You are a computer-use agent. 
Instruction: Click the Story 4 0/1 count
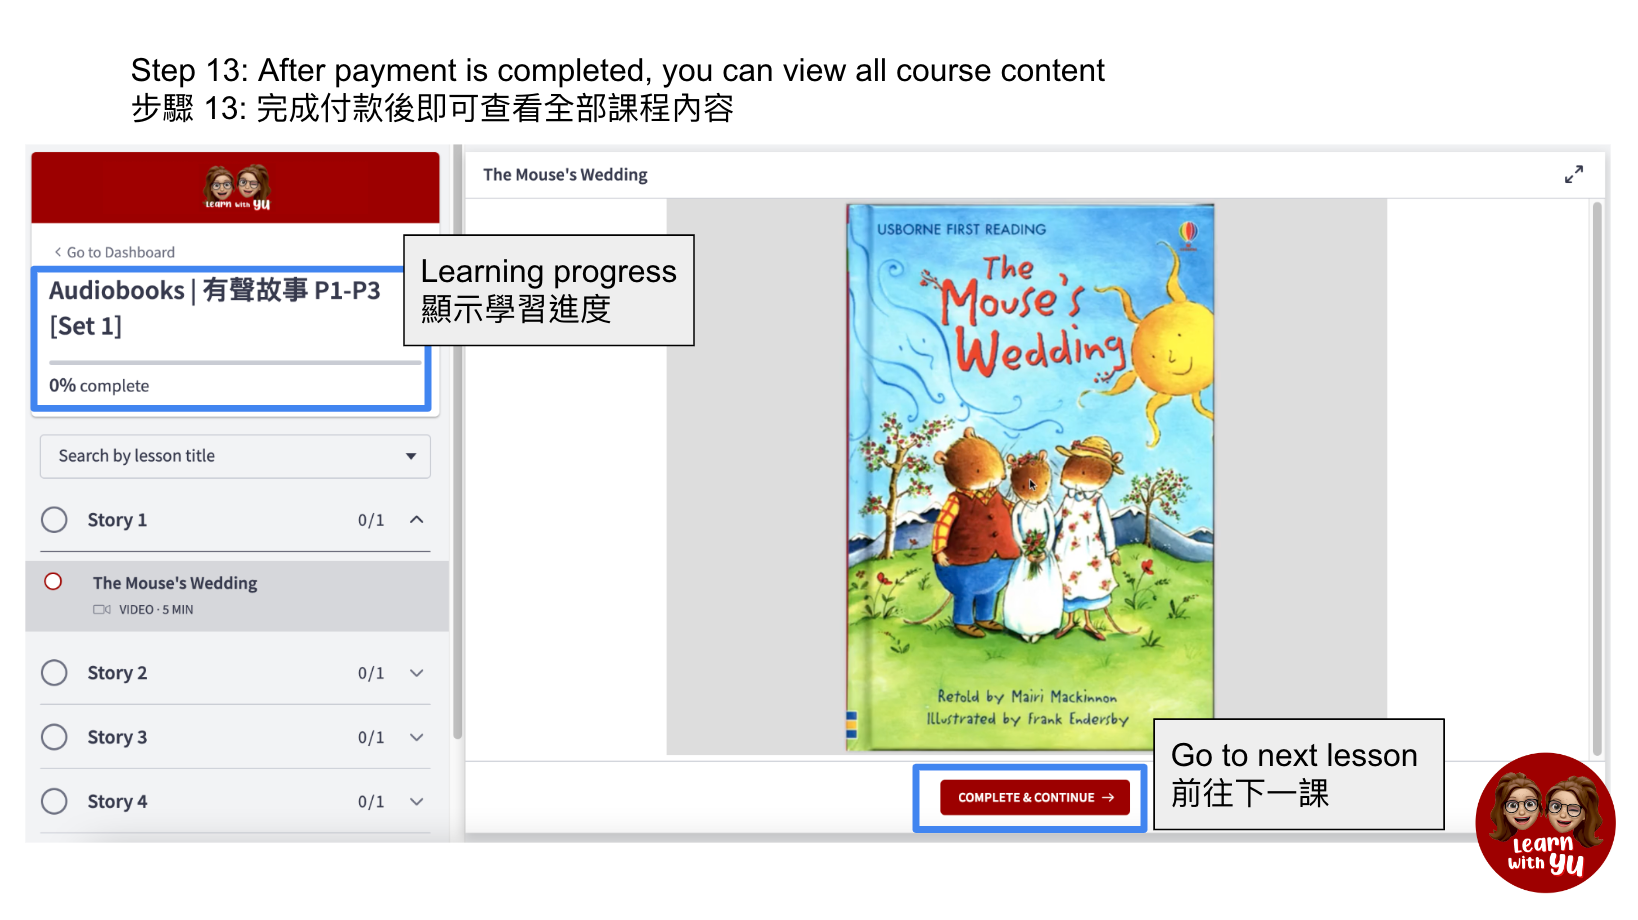point(371,801)
